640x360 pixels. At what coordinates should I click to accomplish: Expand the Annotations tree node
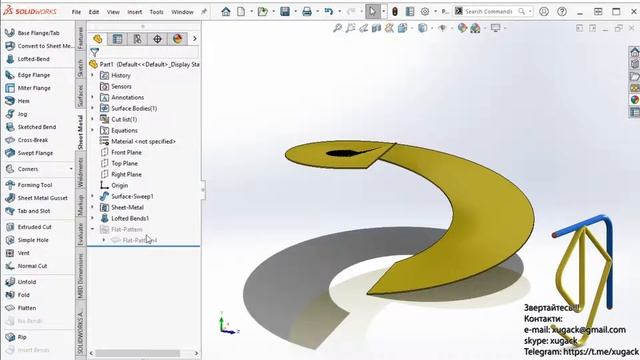point(92,98)
